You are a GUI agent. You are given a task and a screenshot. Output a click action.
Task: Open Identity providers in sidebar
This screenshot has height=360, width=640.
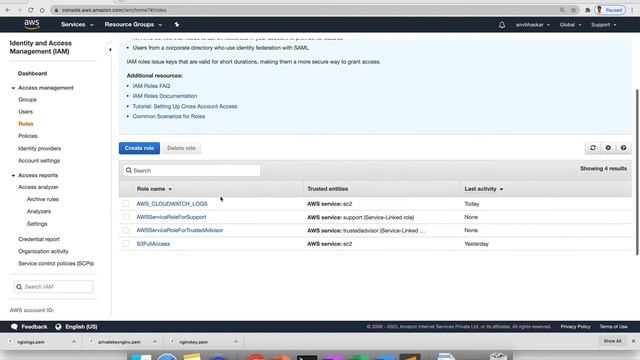coord(40,149)
